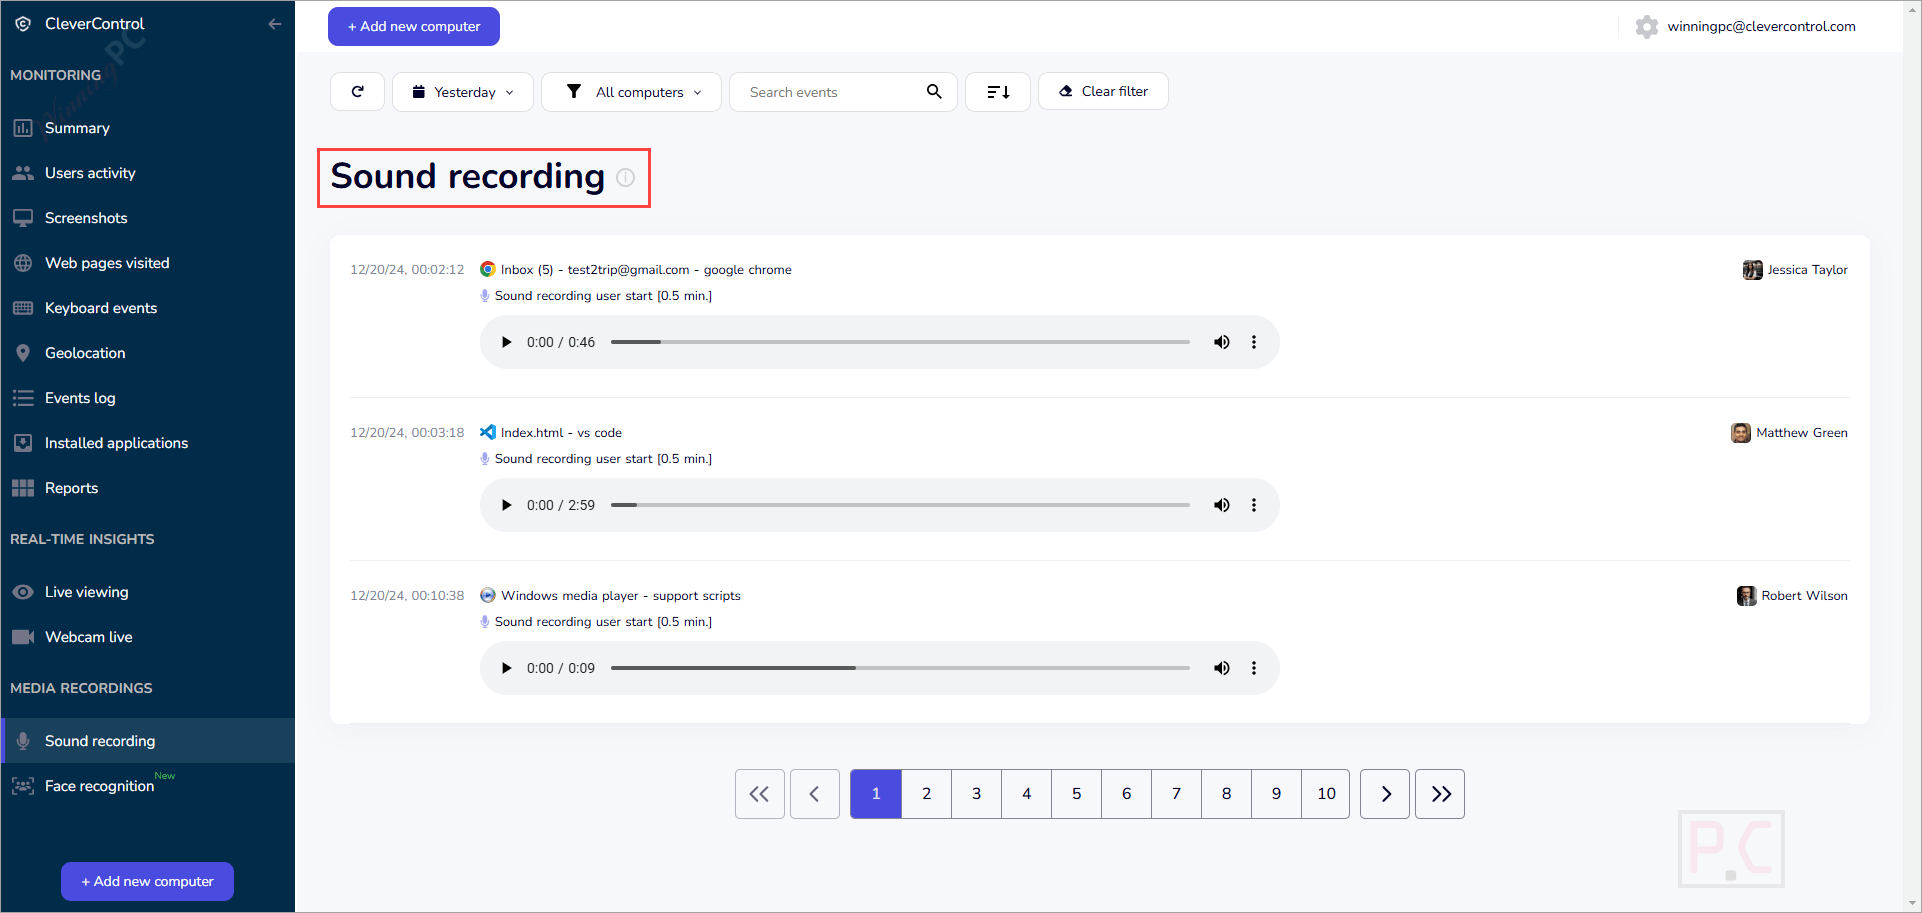Seek in the 2:59 recording progress bar

pyautogui.click(x=900, y=505)
